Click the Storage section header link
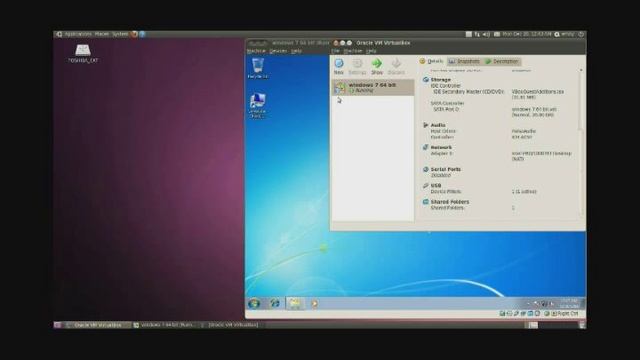The width and height of the screenshot is (640, 360). [x=441, y=80]
